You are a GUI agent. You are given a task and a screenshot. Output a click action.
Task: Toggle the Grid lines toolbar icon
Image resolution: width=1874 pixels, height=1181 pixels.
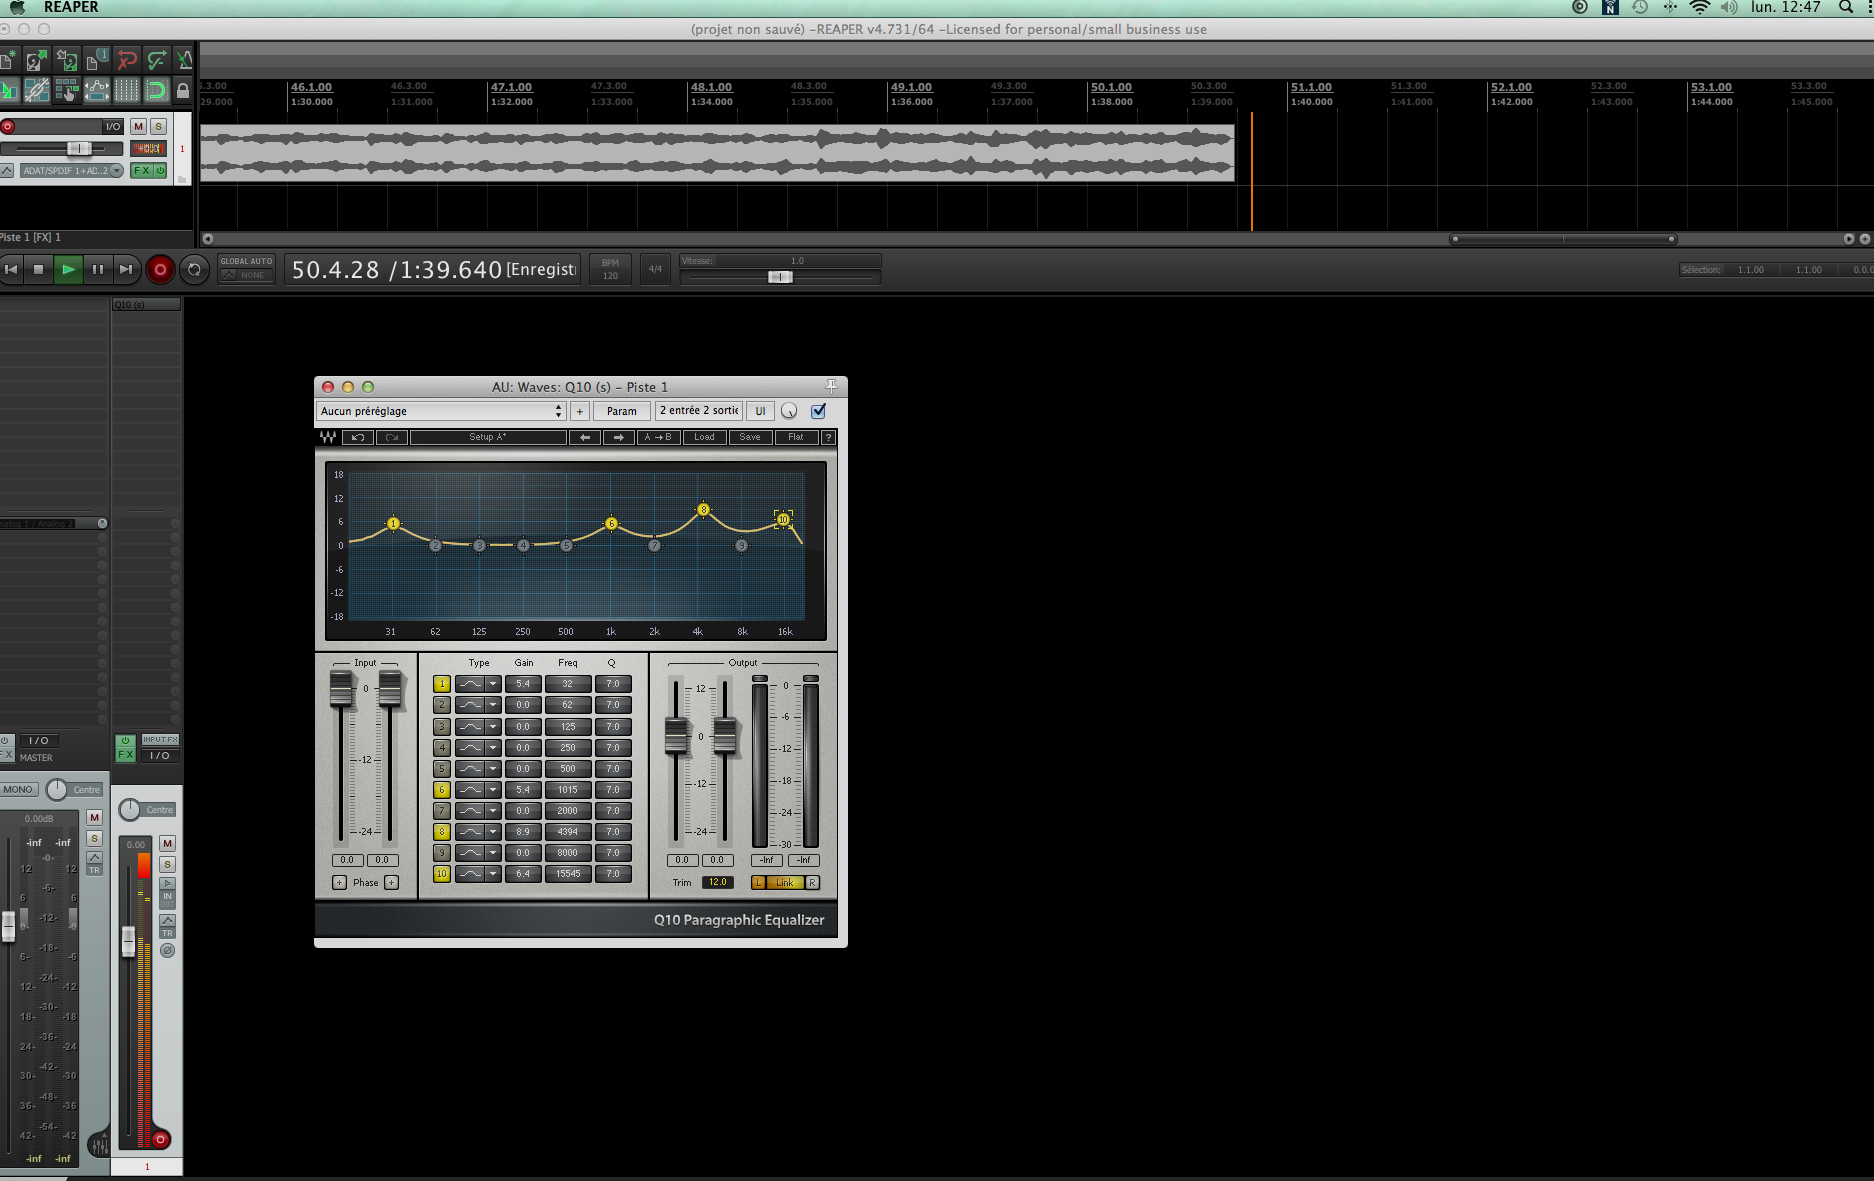pyautogui.click(x=127, y=91)
